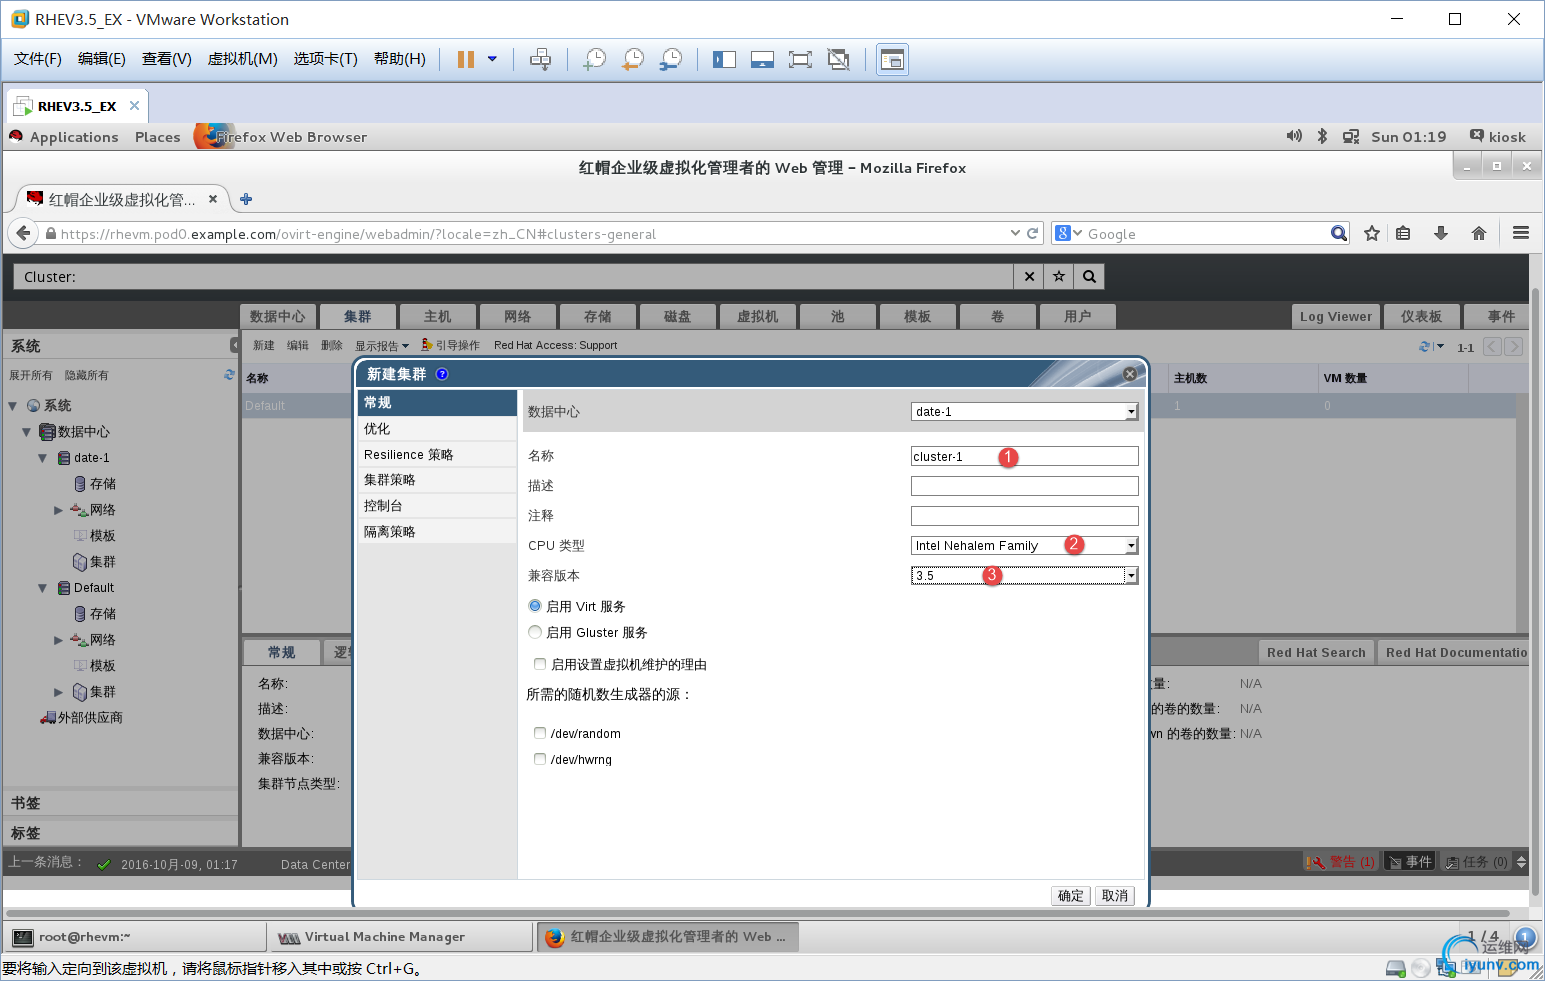Click the 注释 input field
Viewport: 1545px width, 981px height.
click(1025, 516)
